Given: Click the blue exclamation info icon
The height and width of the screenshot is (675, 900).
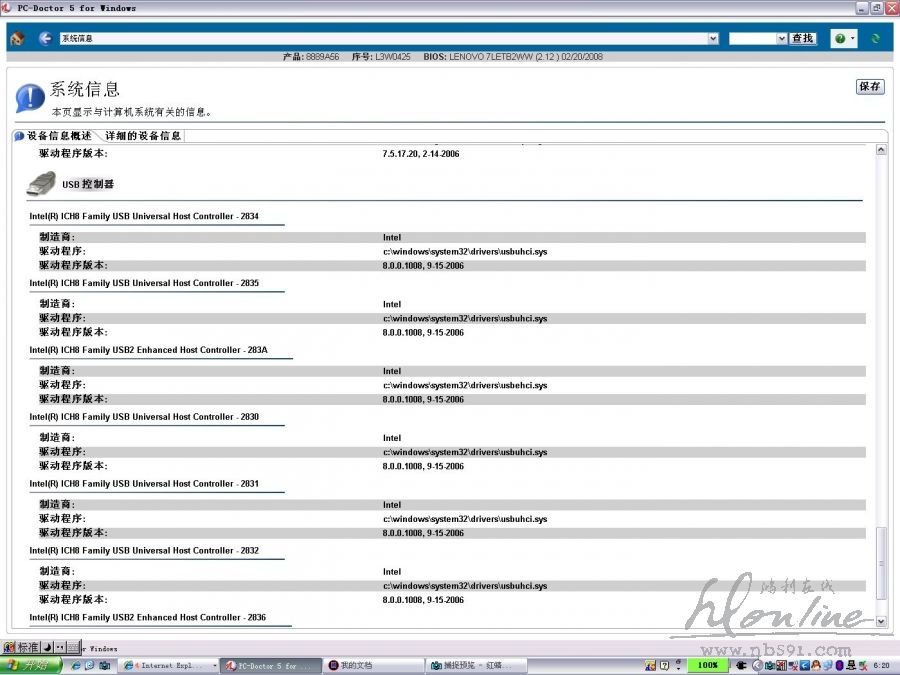Looking at the screenshot, I should pyautogui.click(x=29, y=98).
